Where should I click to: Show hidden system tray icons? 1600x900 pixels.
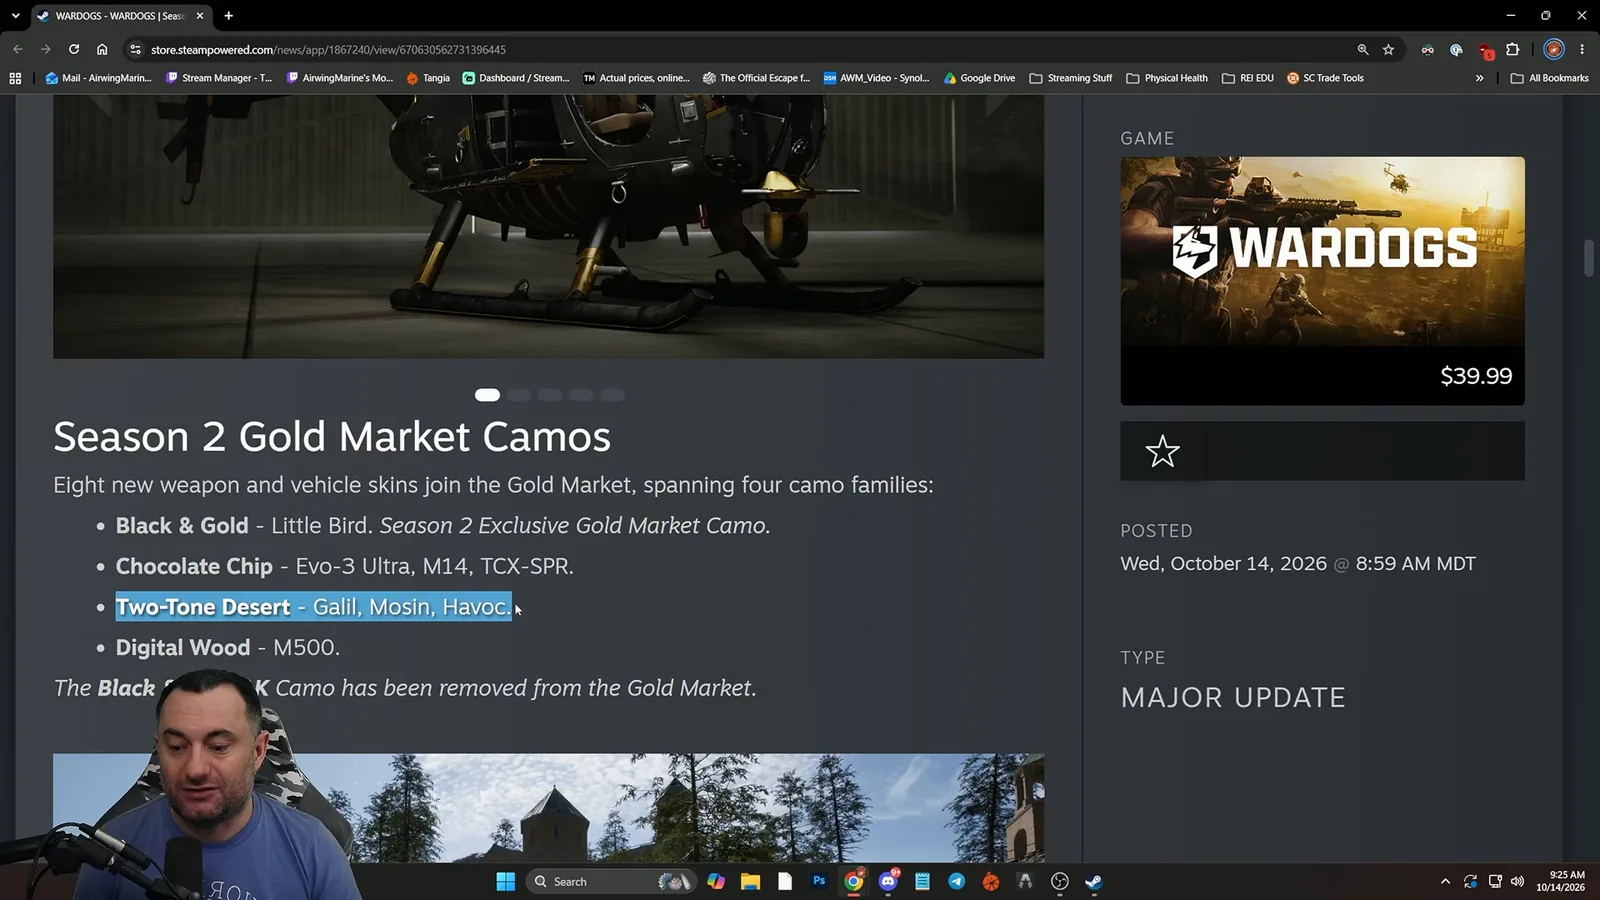pos(1445,881)
